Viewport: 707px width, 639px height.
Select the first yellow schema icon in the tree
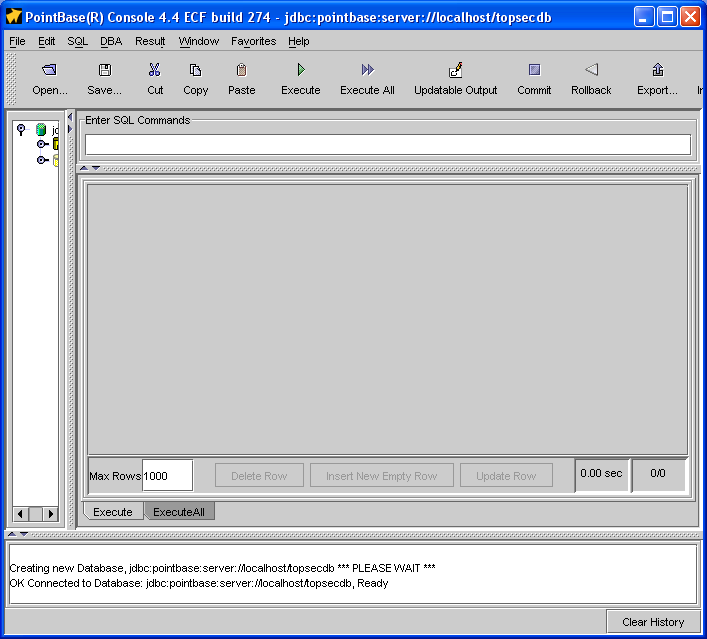(x=55, y=144)
